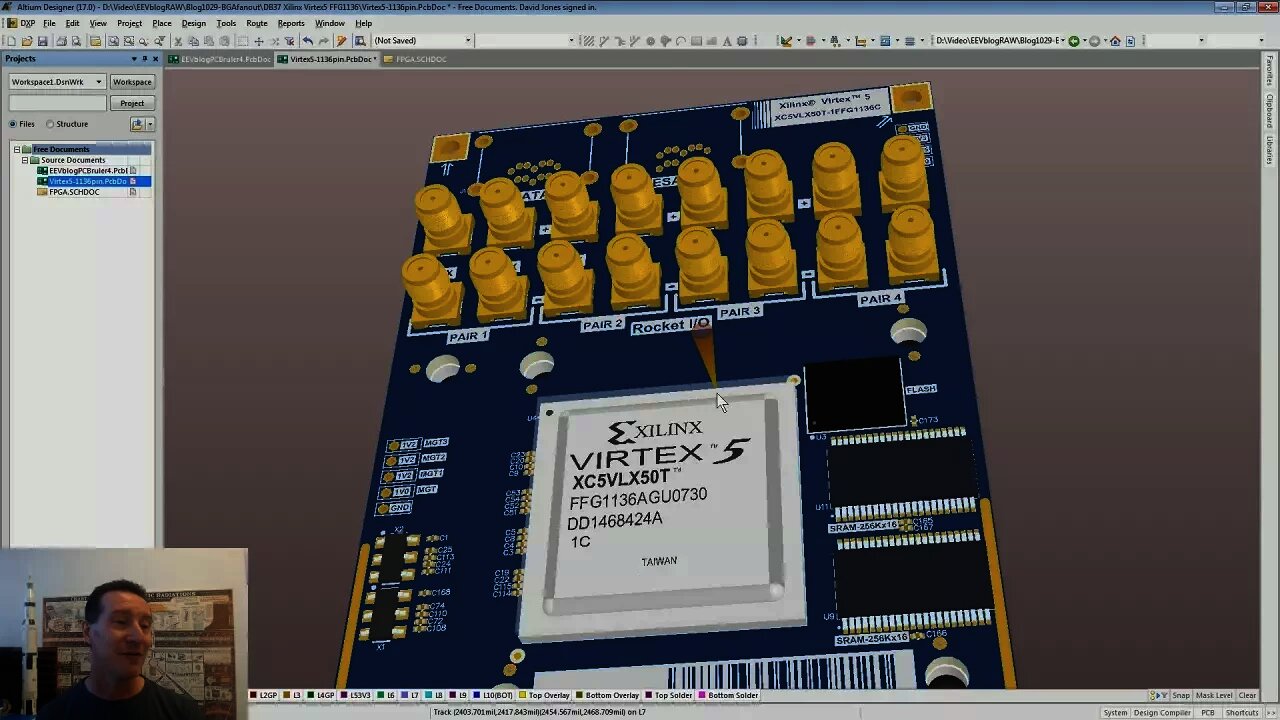The height and width of the screenshot is (720, 1280).
Task: Select the Files radio button
Action: tap(13, 124)
